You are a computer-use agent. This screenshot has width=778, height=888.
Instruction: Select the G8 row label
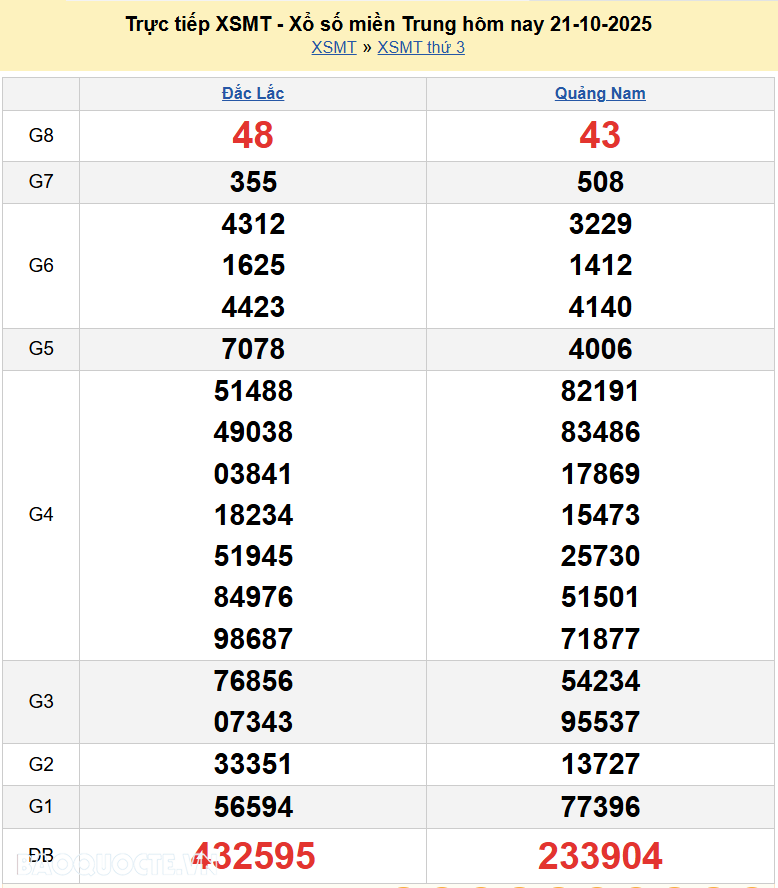(41, 136)
